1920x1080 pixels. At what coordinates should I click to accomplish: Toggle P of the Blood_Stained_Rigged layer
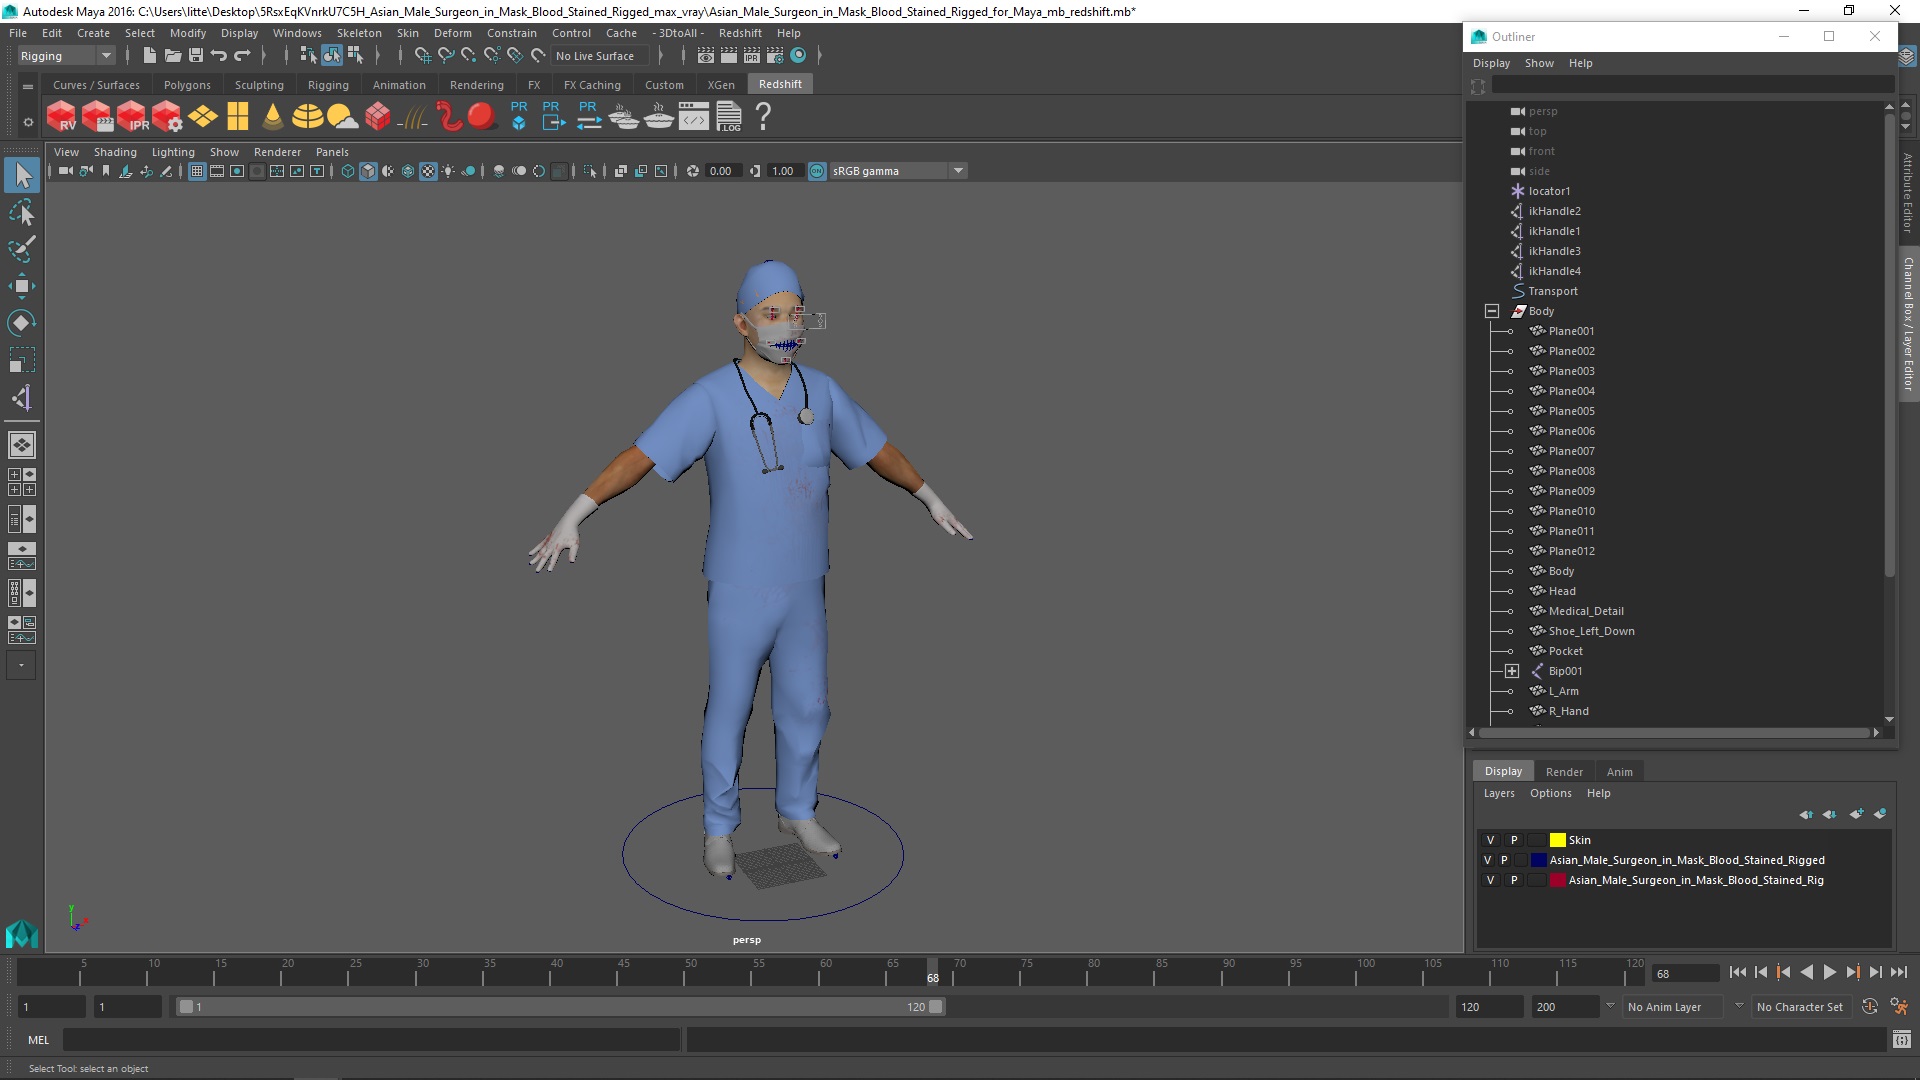[x=1504, y=860]
